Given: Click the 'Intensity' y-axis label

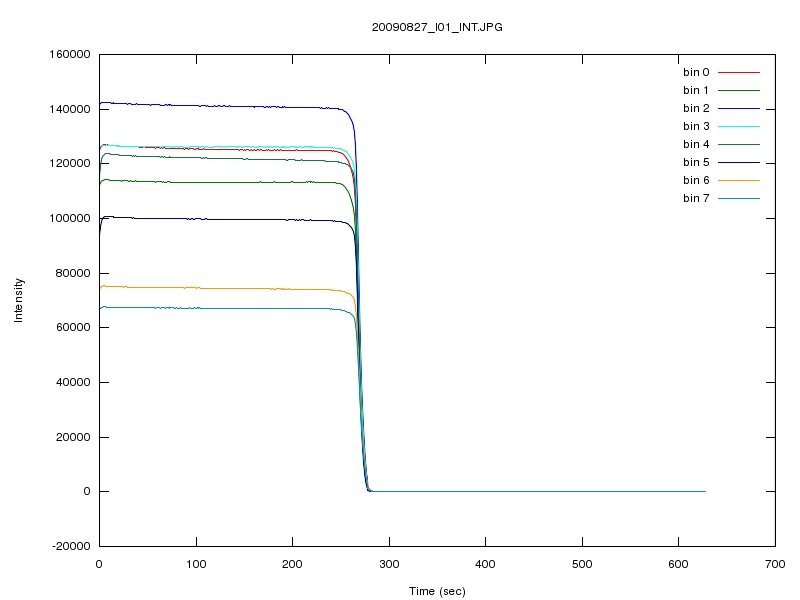Looking at the screenshot, I should tap(18, 300).
